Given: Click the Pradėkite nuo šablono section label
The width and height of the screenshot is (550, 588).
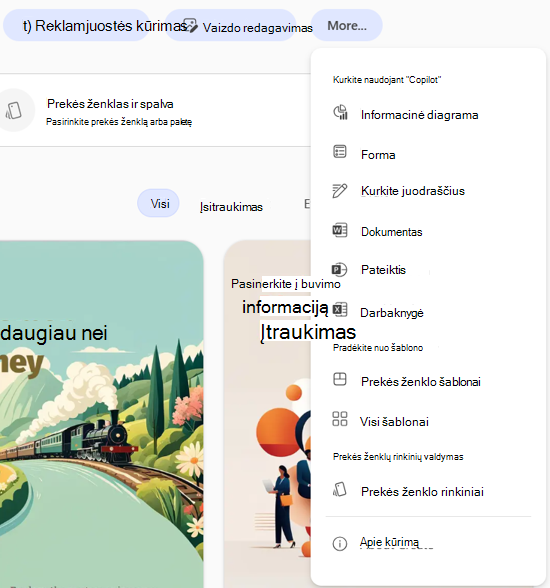Looking at the screenshot, I should click(378, 348).
